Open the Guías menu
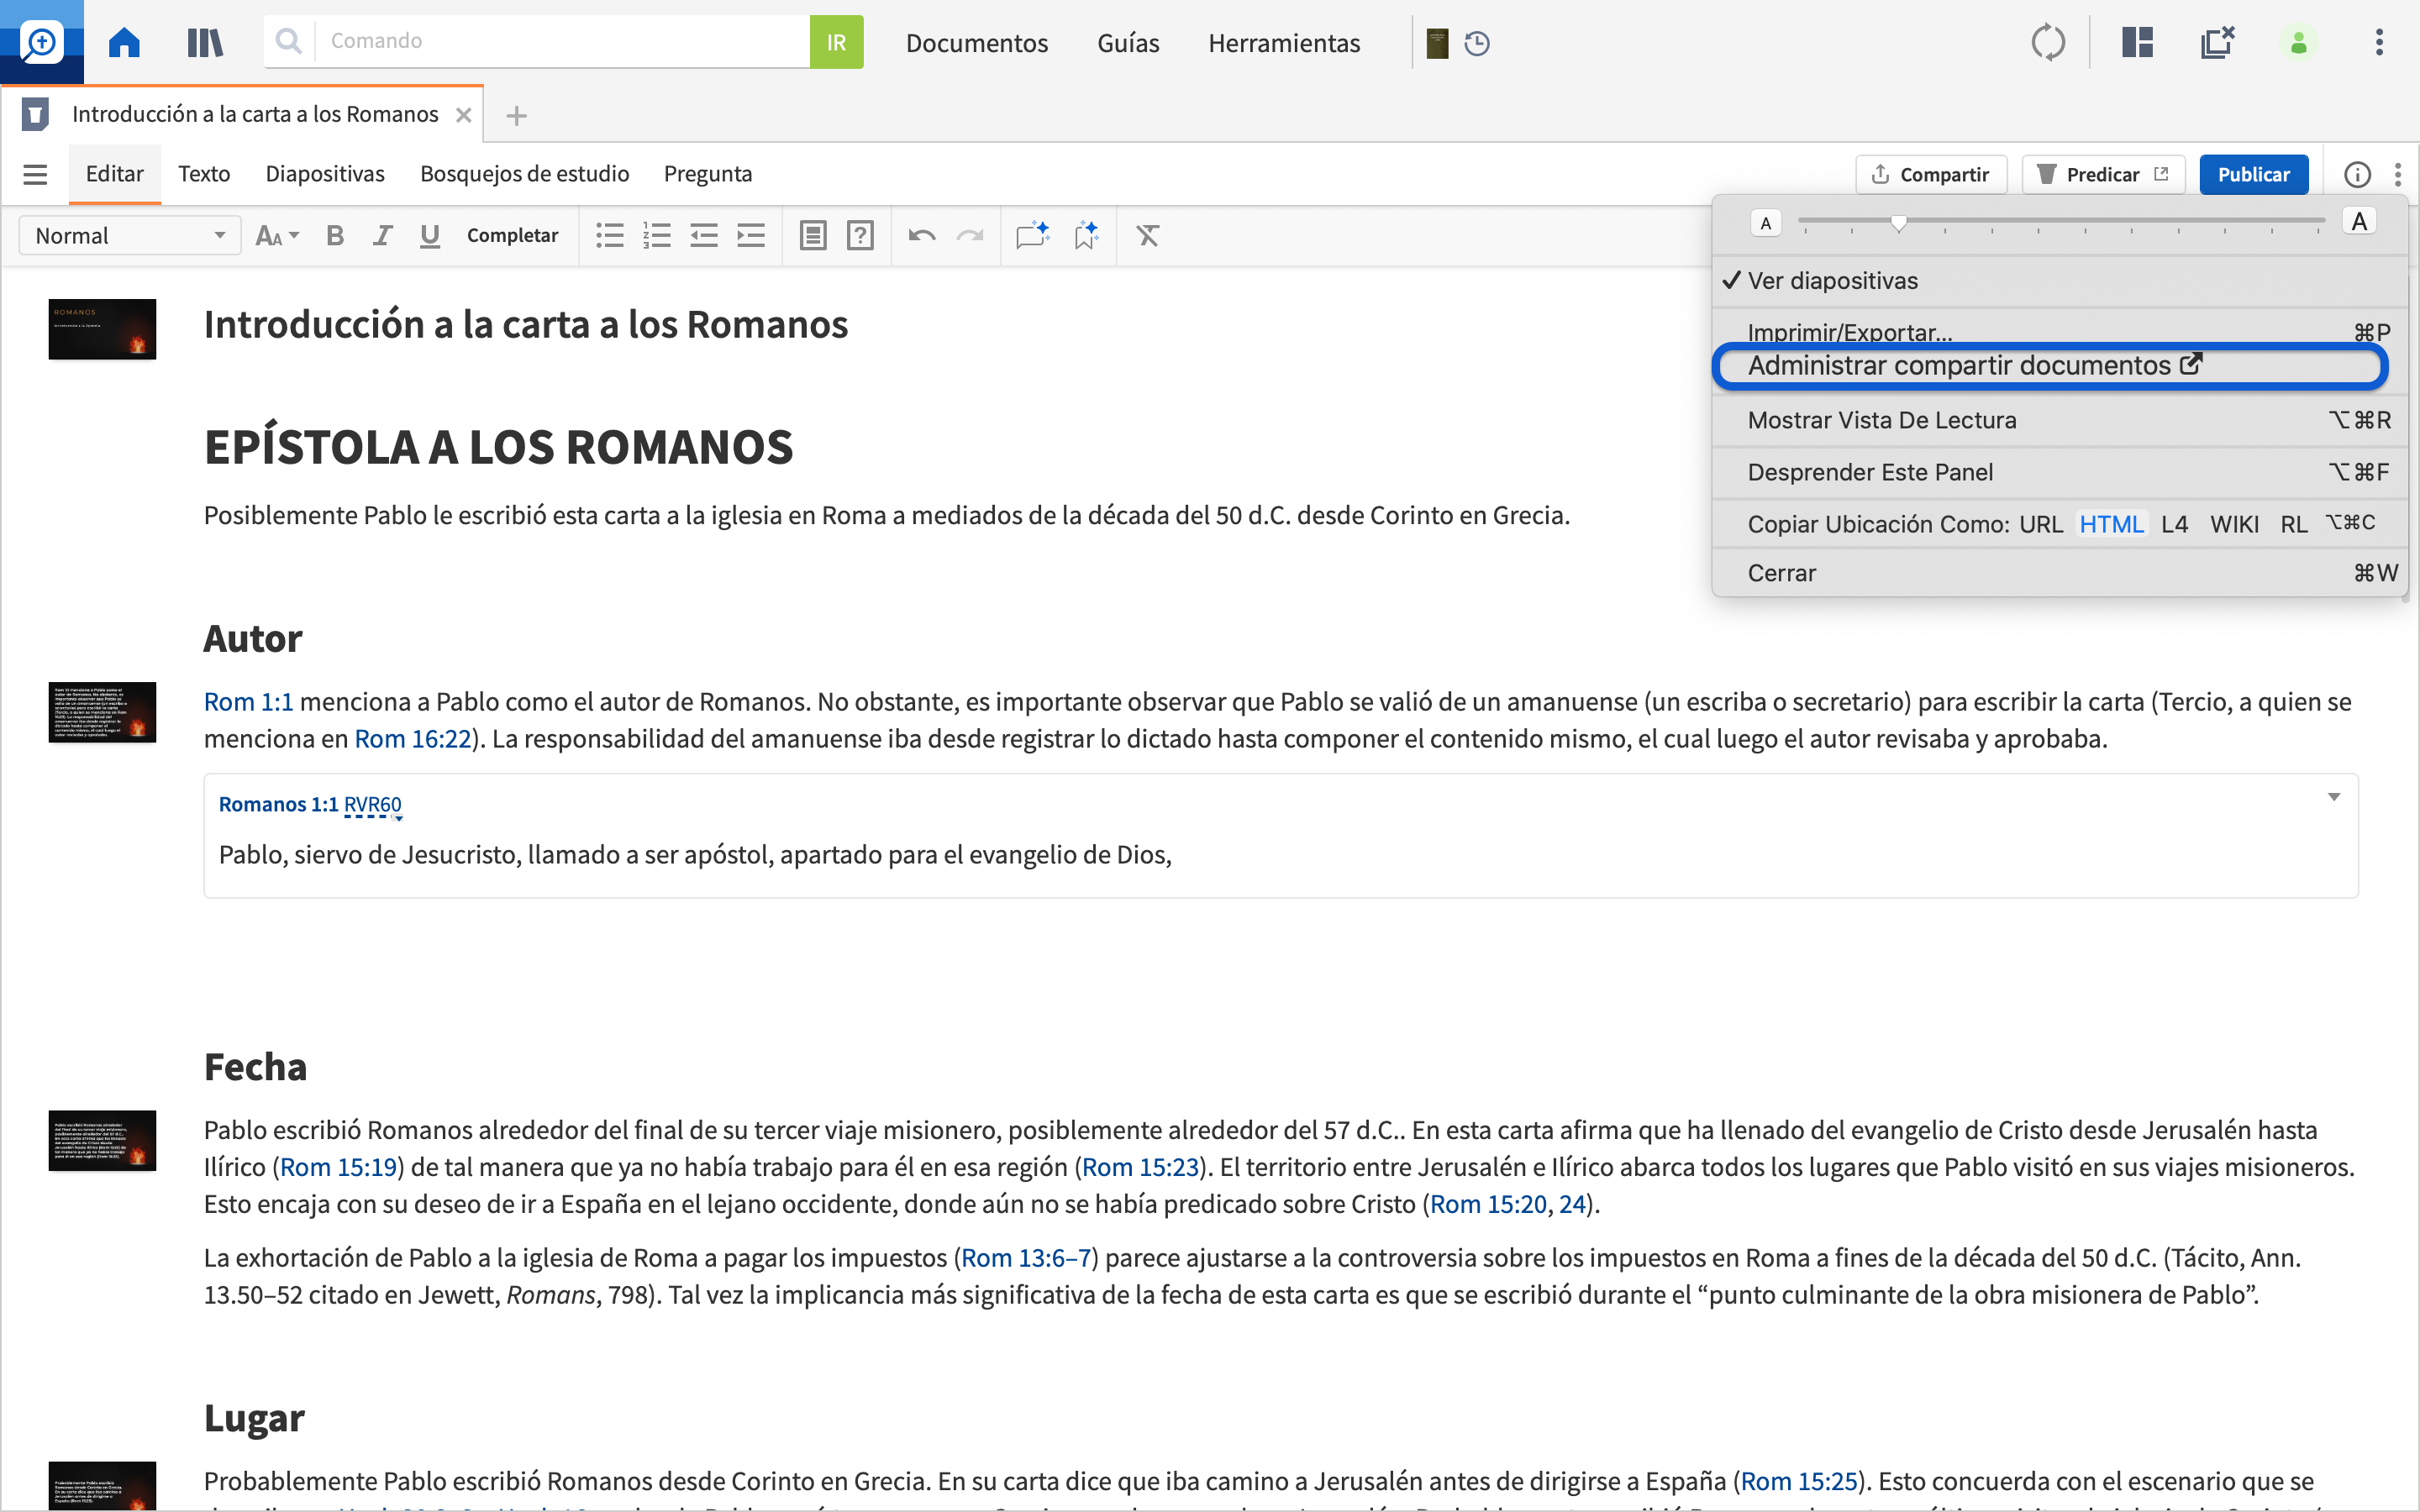Screen dimensions: 2420x1512 point(1128,43)
